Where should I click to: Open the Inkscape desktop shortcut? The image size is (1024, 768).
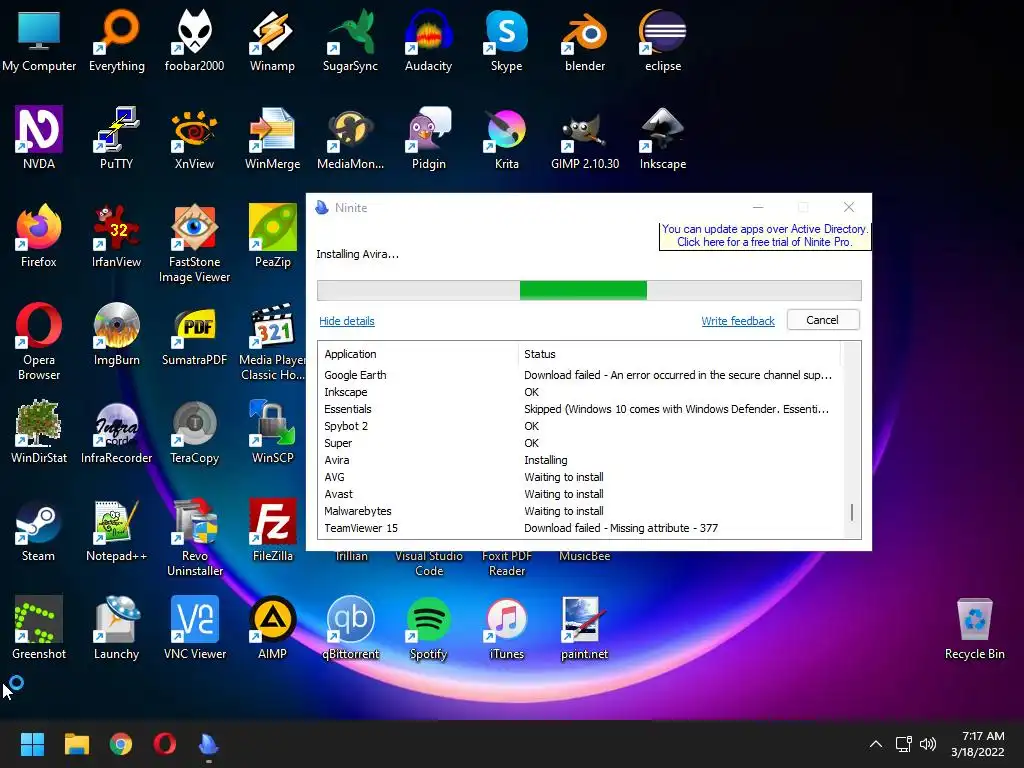click(x=663, y=137)
